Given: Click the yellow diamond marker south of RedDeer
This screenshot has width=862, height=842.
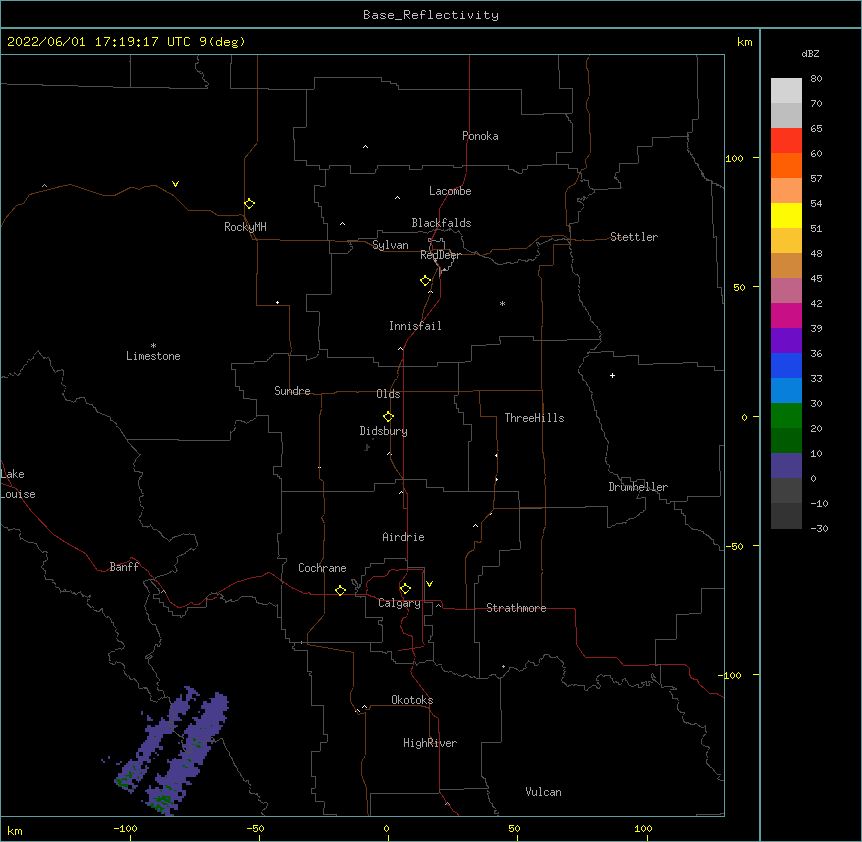Looking at the screenshot, I should pos(426,281).
